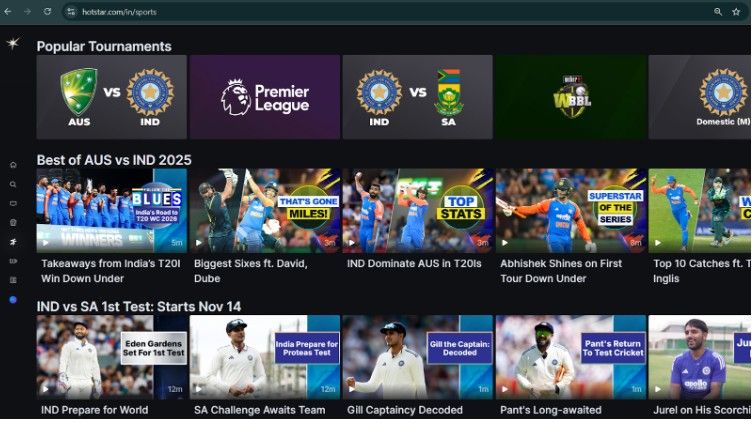Viewport: 752px width, 422px height.
Task: Play the That's Gone Miles video thumbnail
Action: pyautogui.click(x=265, y=210)
